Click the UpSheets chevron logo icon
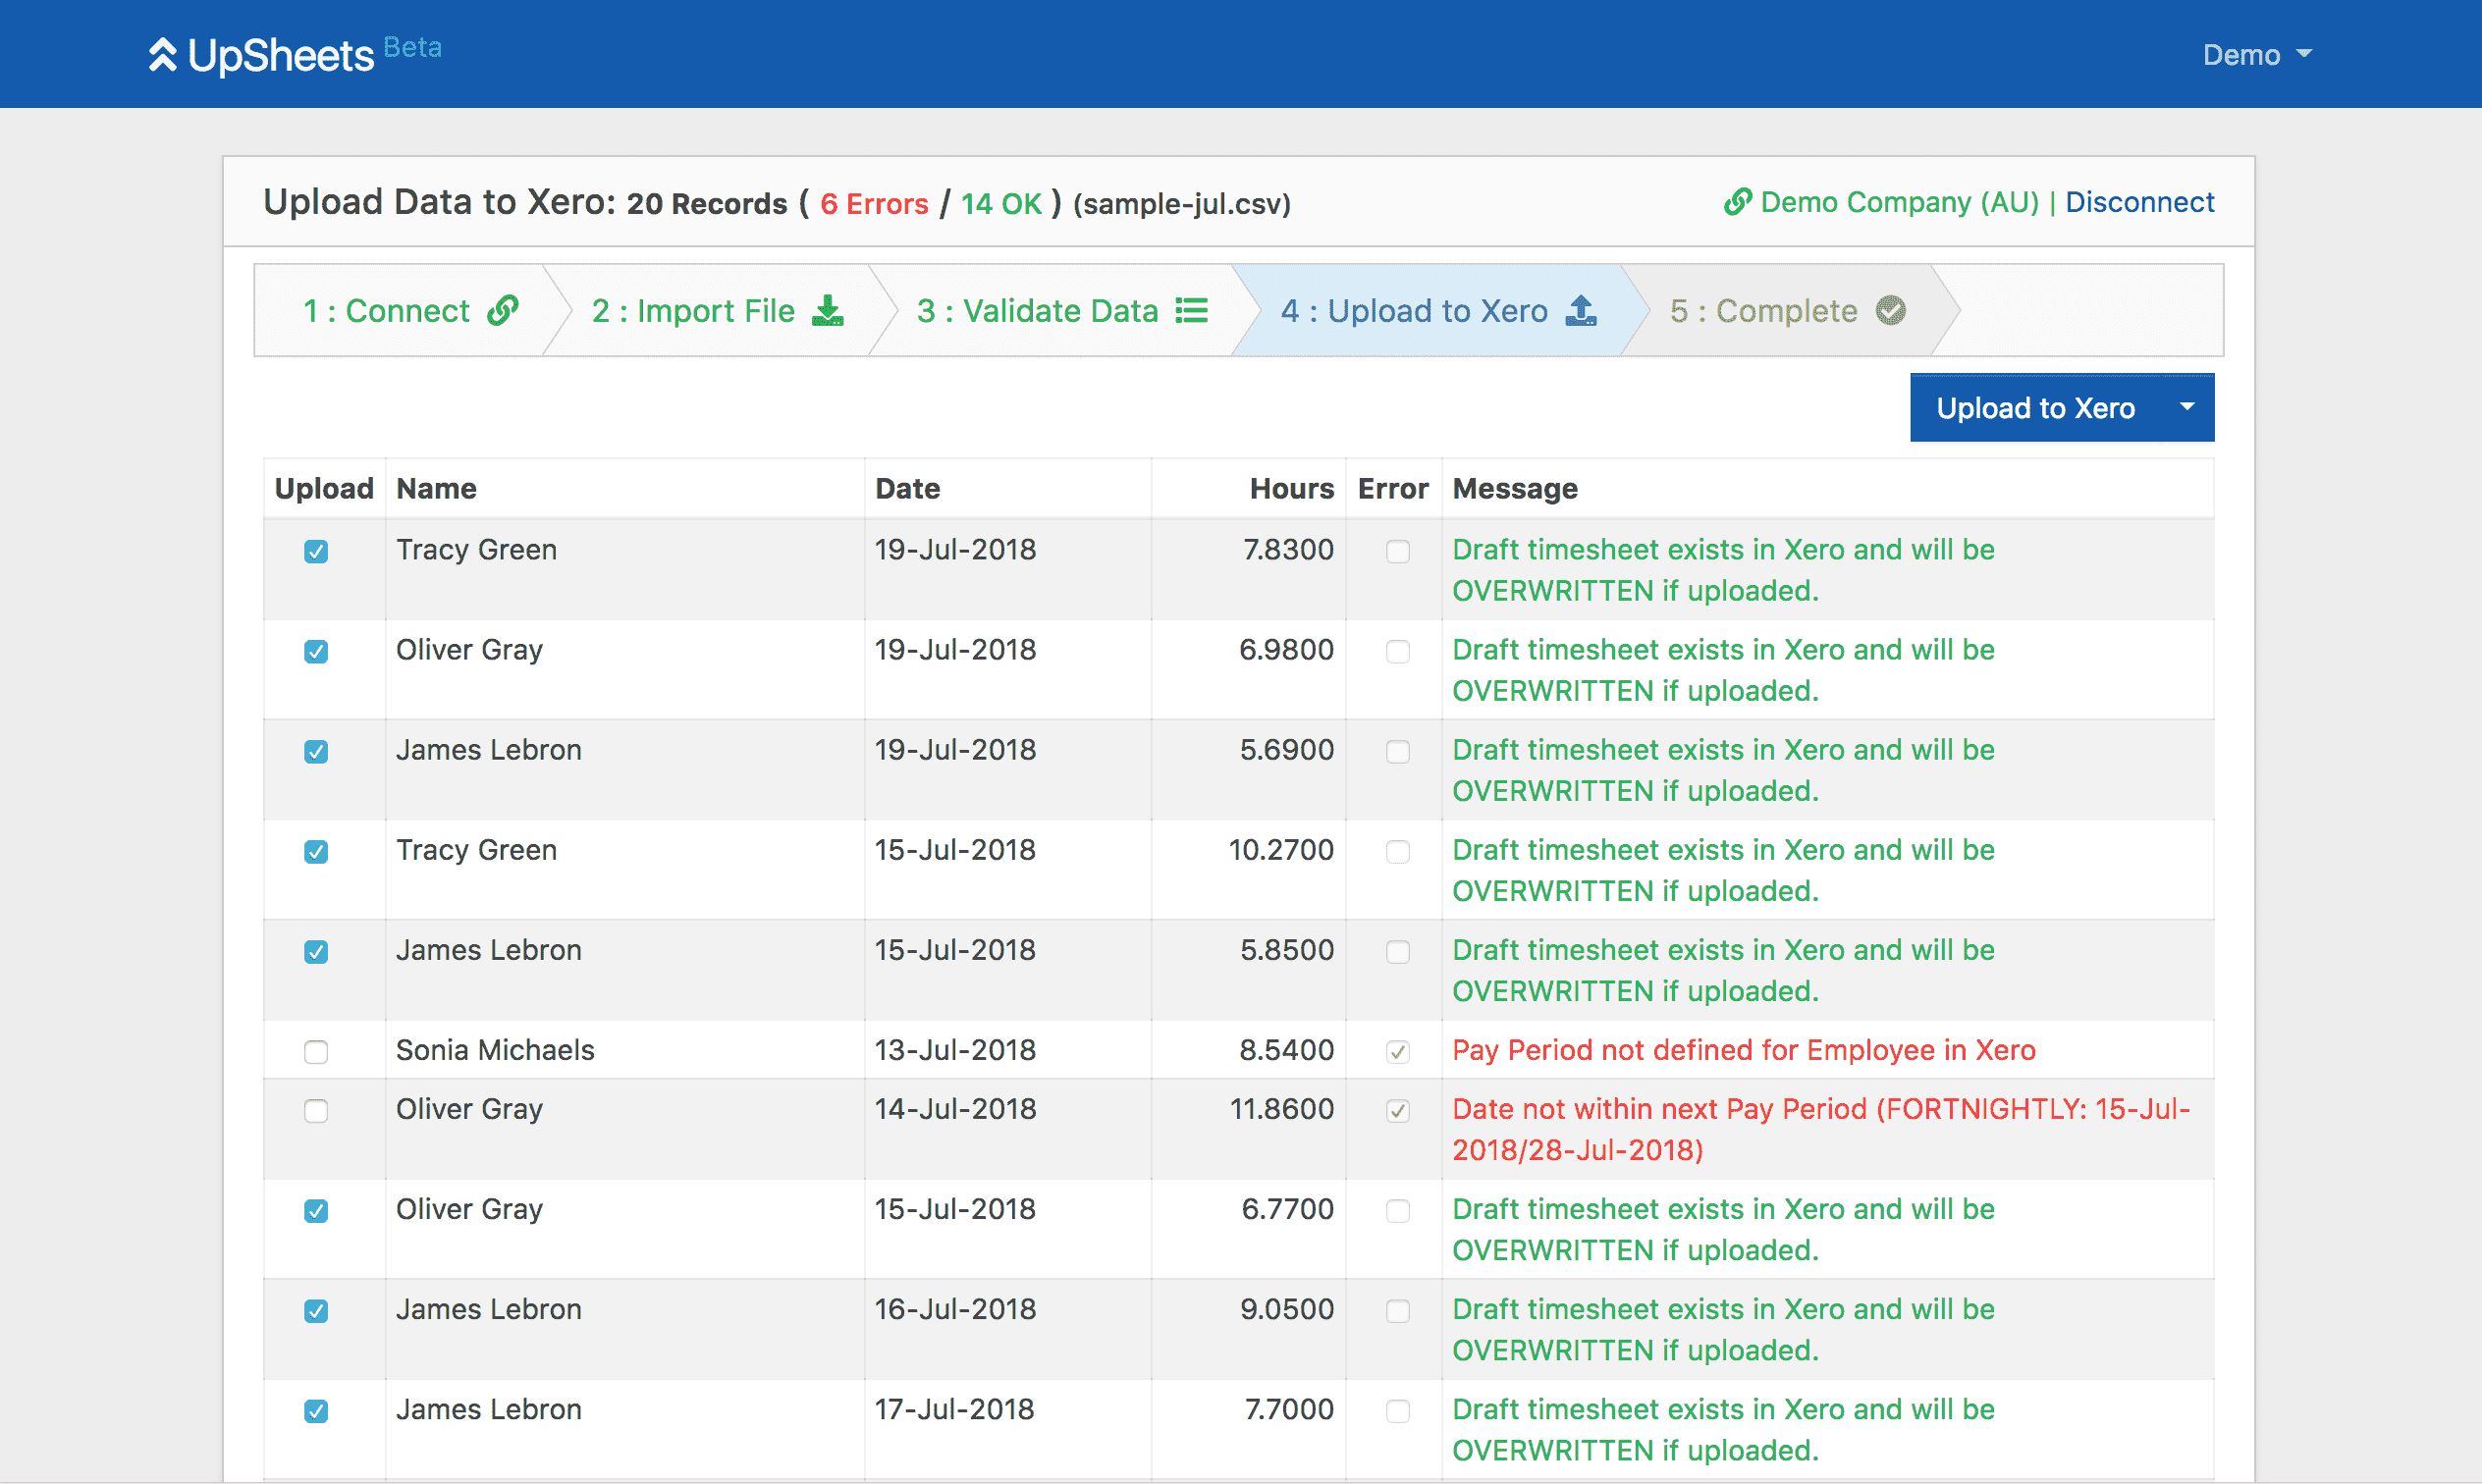 point(162,55)
